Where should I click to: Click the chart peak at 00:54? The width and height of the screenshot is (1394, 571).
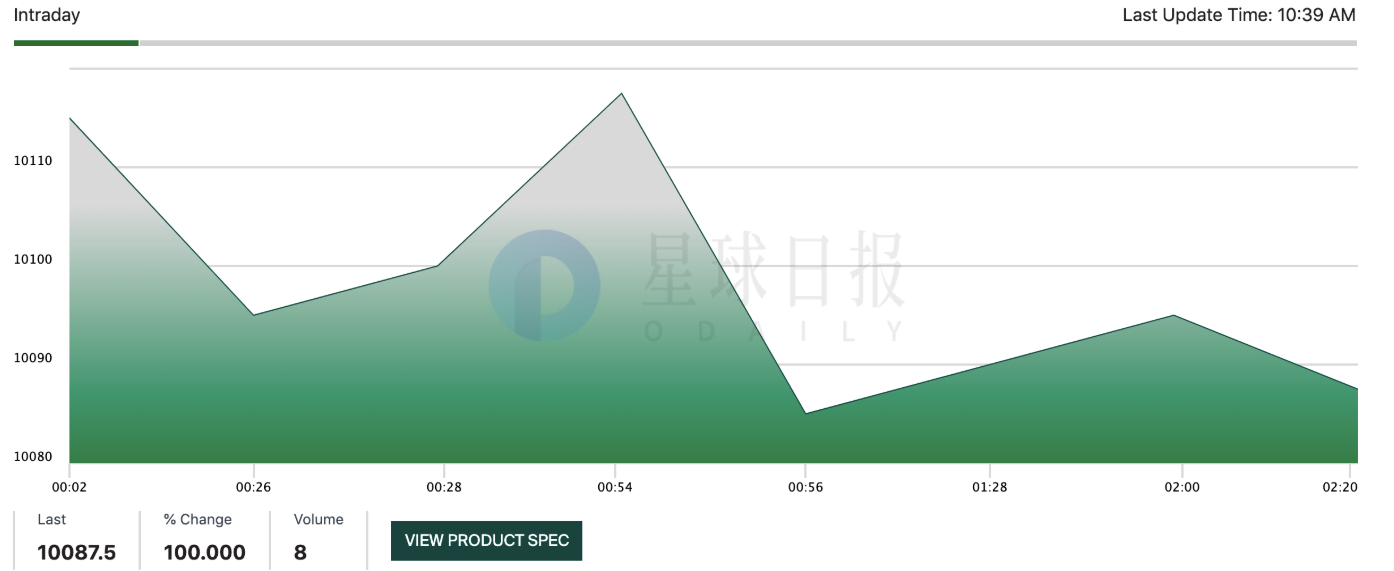622,94
